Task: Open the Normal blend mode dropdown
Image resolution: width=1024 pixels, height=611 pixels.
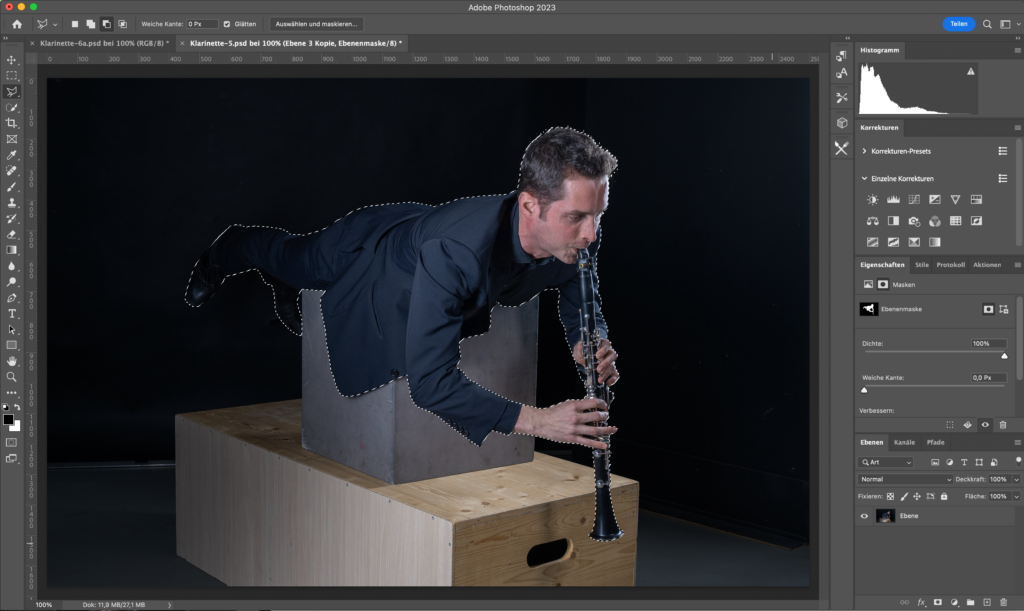Action: coord(904,479)
